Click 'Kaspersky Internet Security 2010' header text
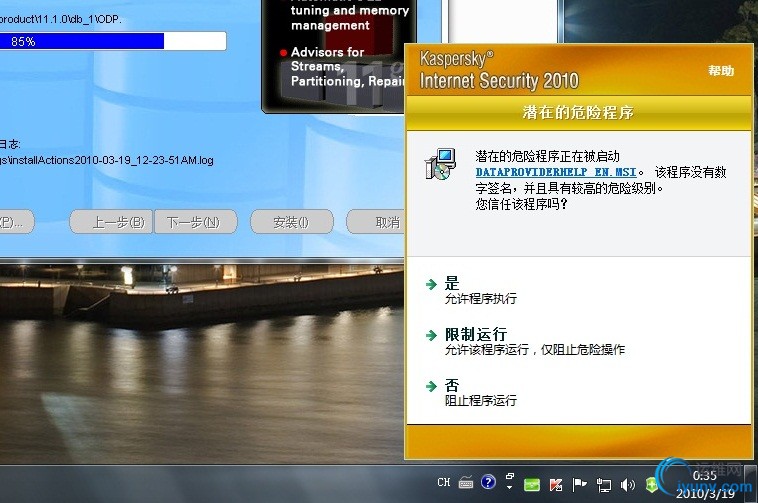 tap(499, 71)
